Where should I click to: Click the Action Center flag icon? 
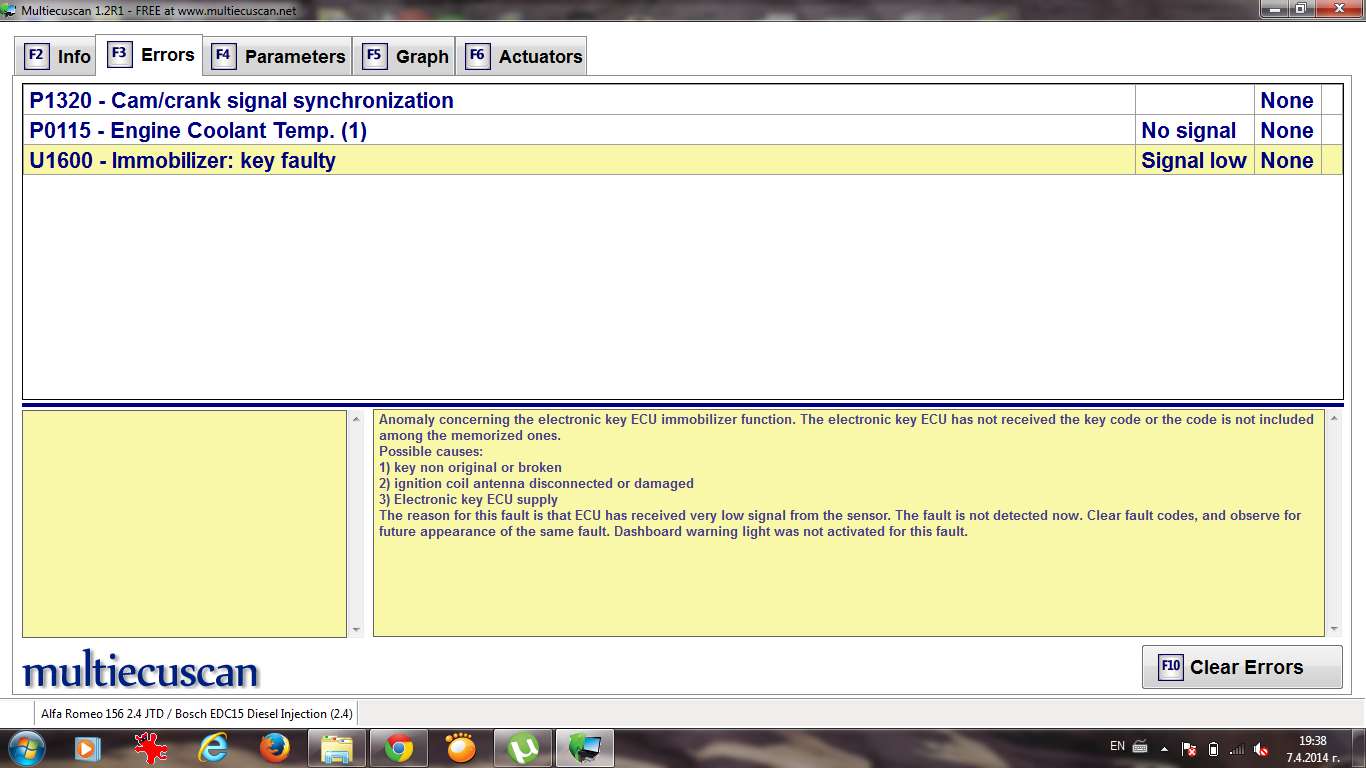1189,749
